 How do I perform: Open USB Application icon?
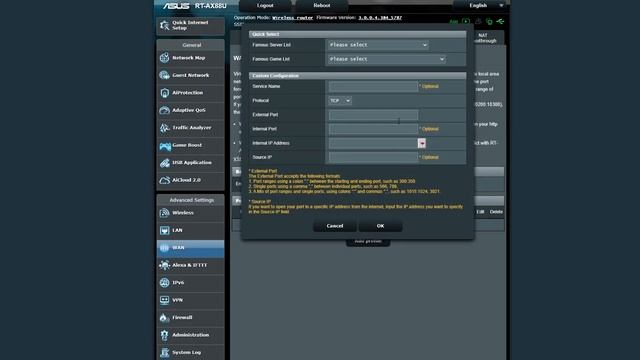(164, 162)
